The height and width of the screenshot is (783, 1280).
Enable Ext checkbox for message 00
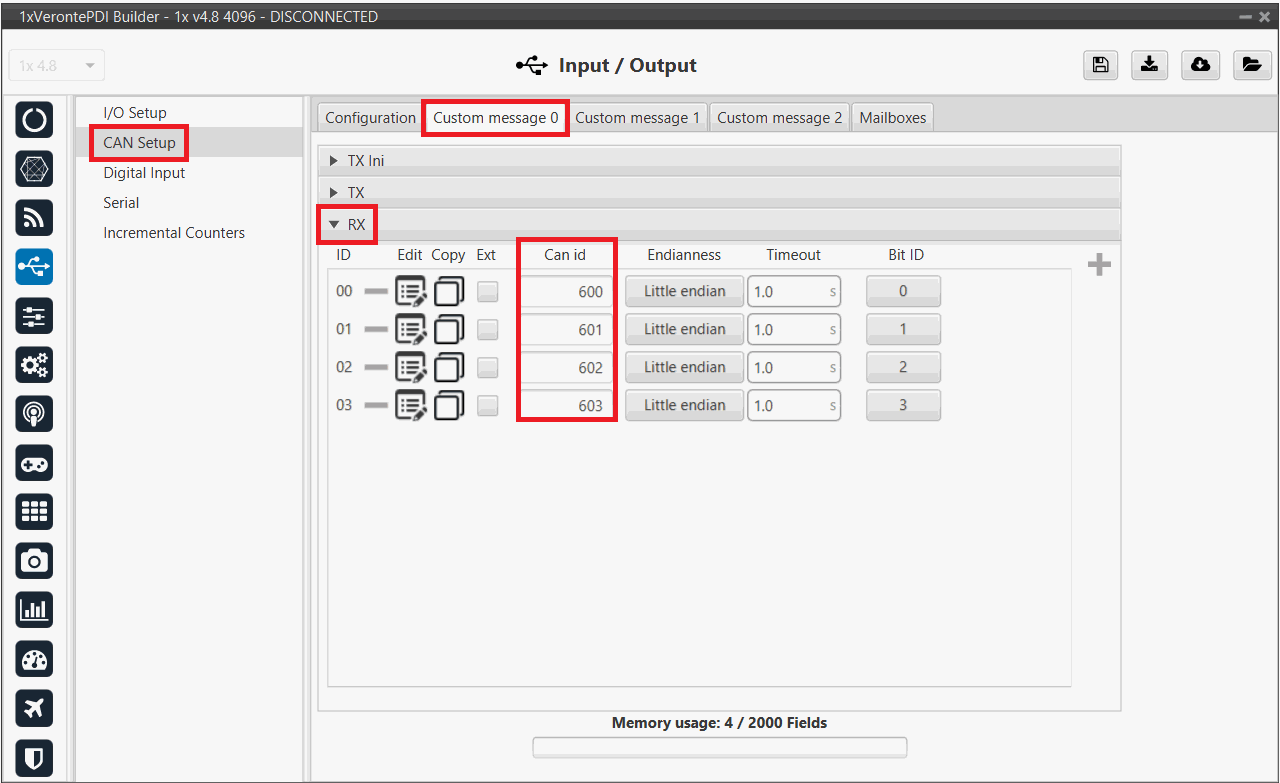[x=487, y=292]
